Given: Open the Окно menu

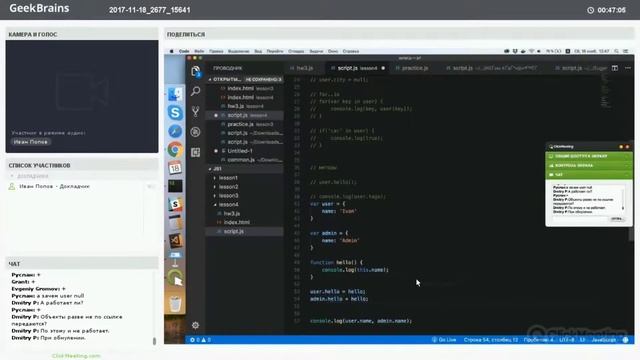Looking at the screenshot, I should coord(333,51).
